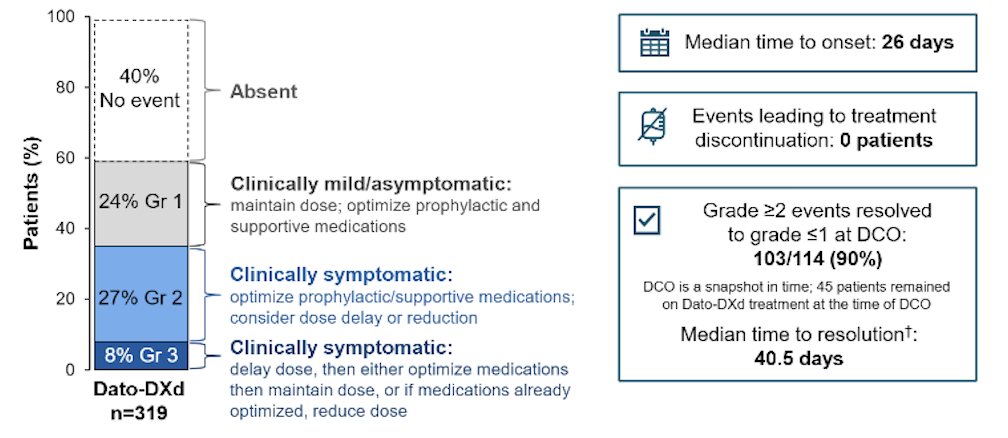Click the 0 patients discontinuation text
The width and height of the screenshot is (1008, 438).
coord(881,140)
